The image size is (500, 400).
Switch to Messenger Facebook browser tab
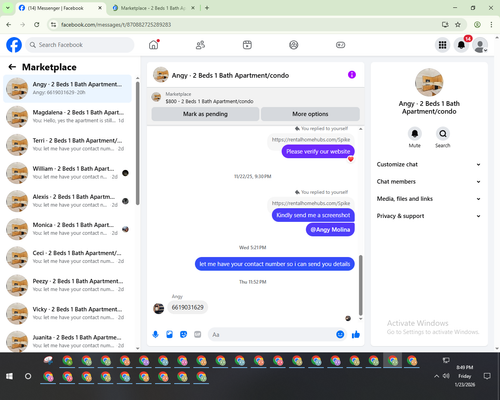[60, 8]
